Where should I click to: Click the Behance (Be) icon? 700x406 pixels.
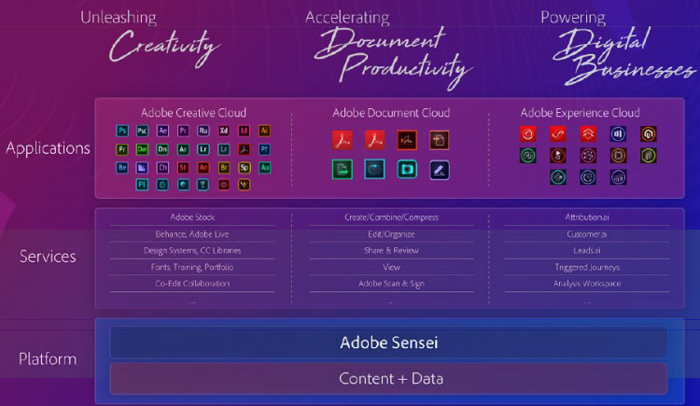click(122, 166)
